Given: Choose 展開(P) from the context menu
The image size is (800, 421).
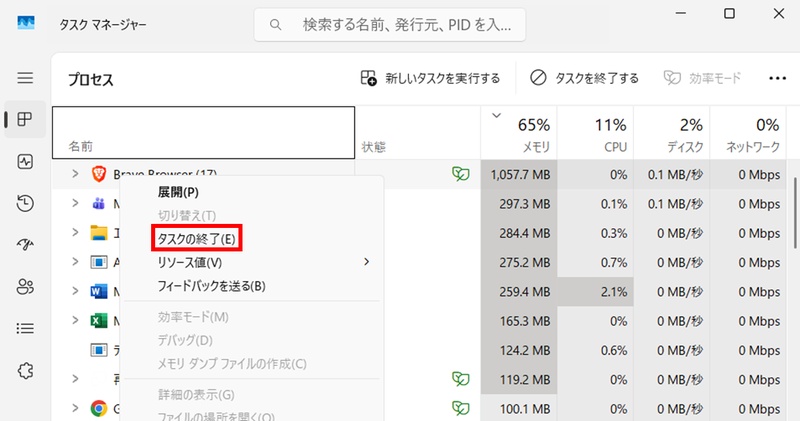Looking at the screenshot, I should [x=252, y=192].
